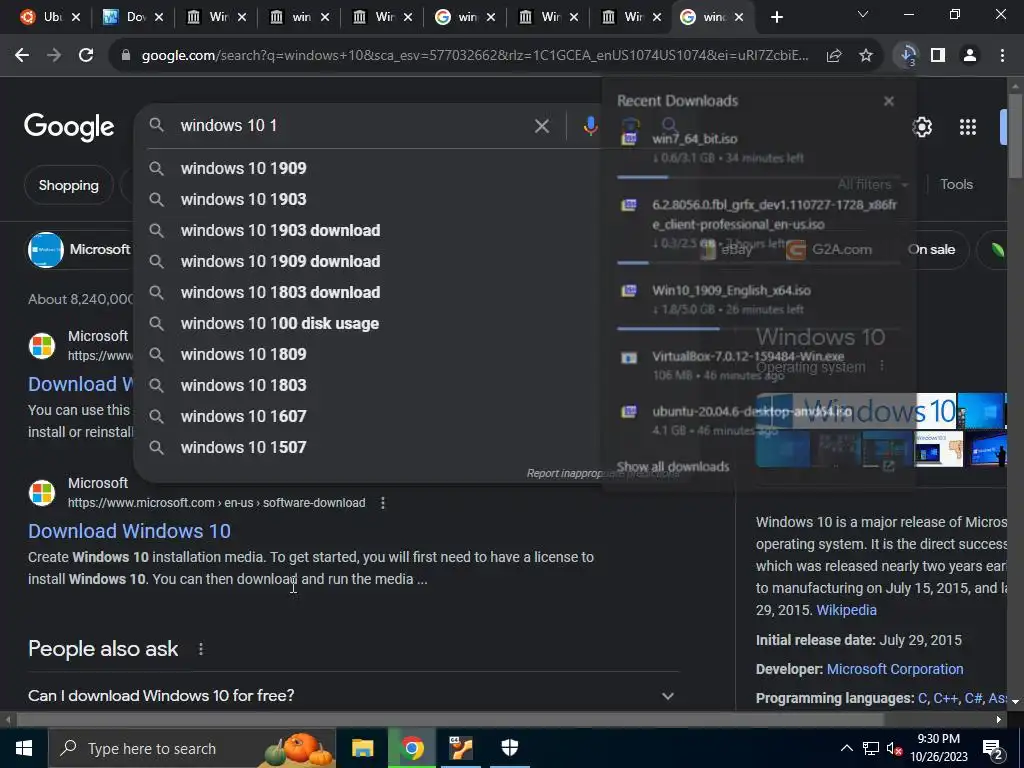This screenshot has height=768, width=1024.
Task: Click the Chrome icon in taskbar
Action: coord(412,748)
